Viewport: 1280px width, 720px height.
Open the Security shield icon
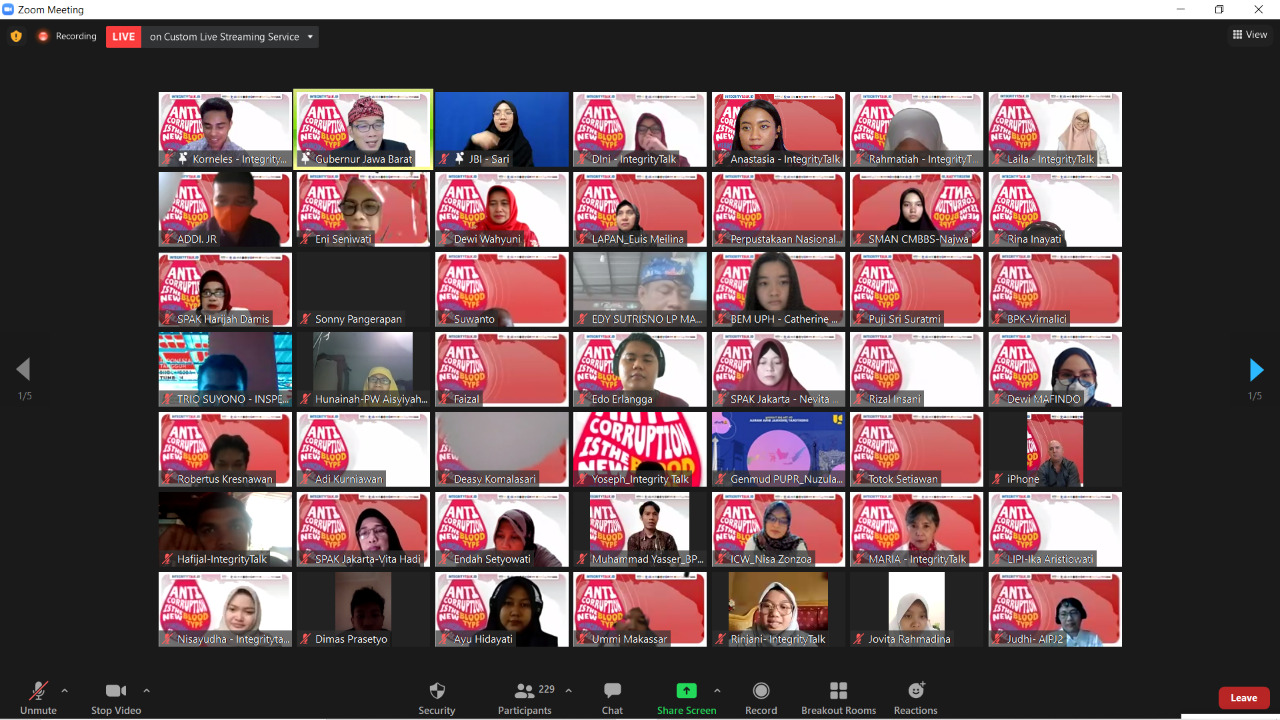(x=436, y=692)
